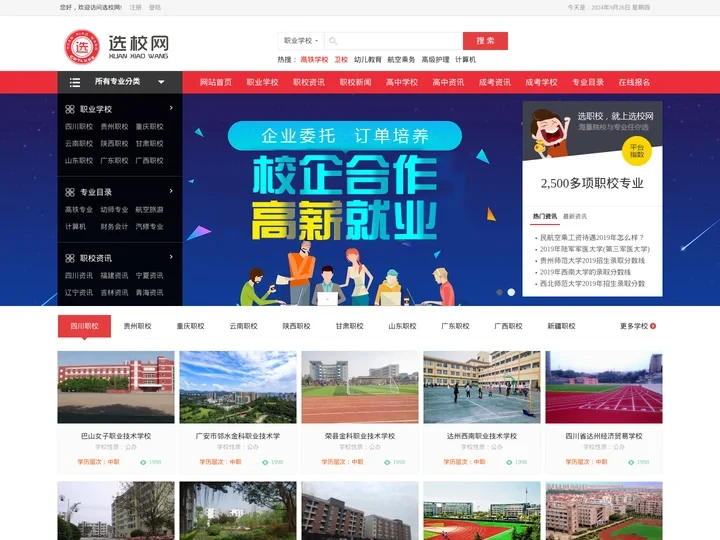720x540 pixels.
Task: Open the 荣县金科职业技术学校 sports field thumbnail
Action: coord(360,387)
